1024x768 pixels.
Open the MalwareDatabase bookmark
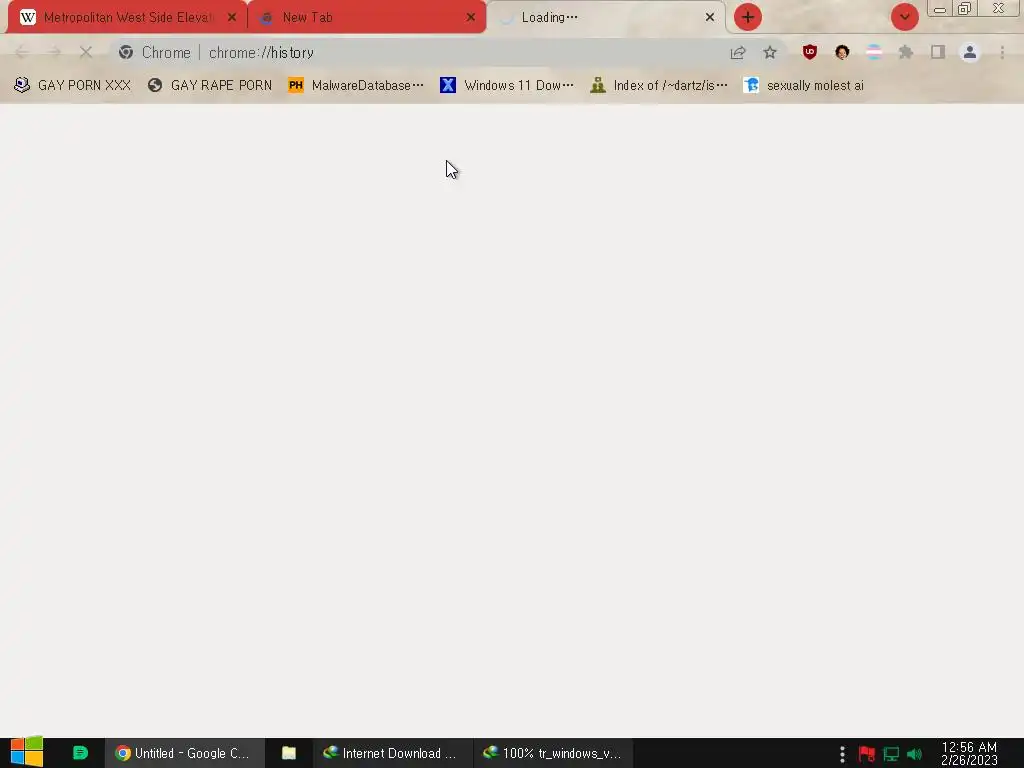pyautogui.click(x=356, y=85)
